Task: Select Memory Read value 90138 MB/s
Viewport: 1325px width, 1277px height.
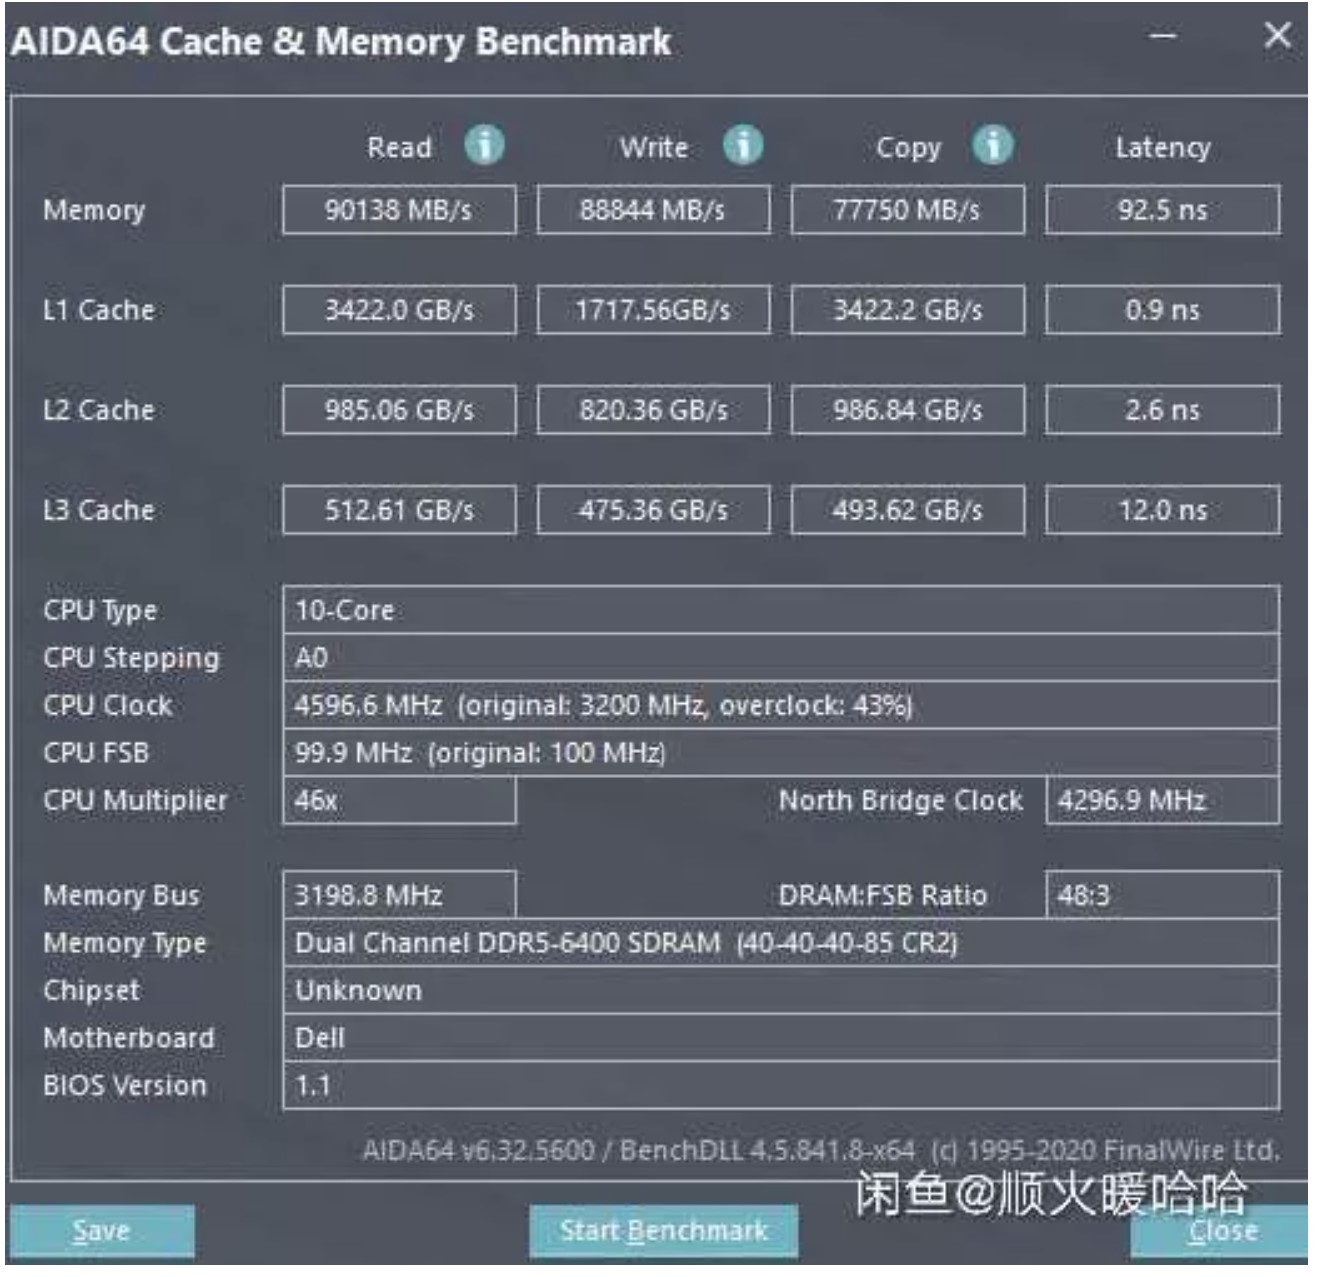Action: tap(399, 210)
